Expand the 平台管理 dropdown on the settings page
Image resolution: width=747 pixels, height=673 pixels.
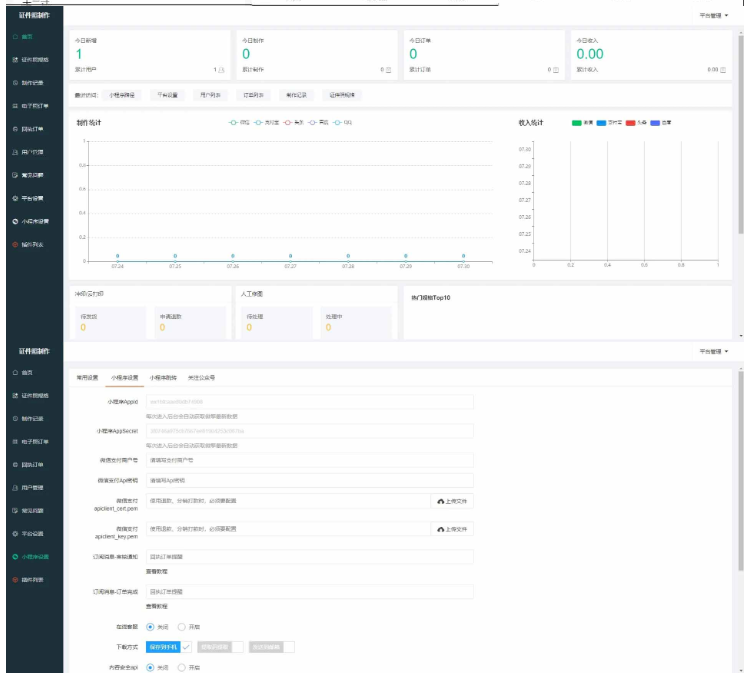[714, 352]
